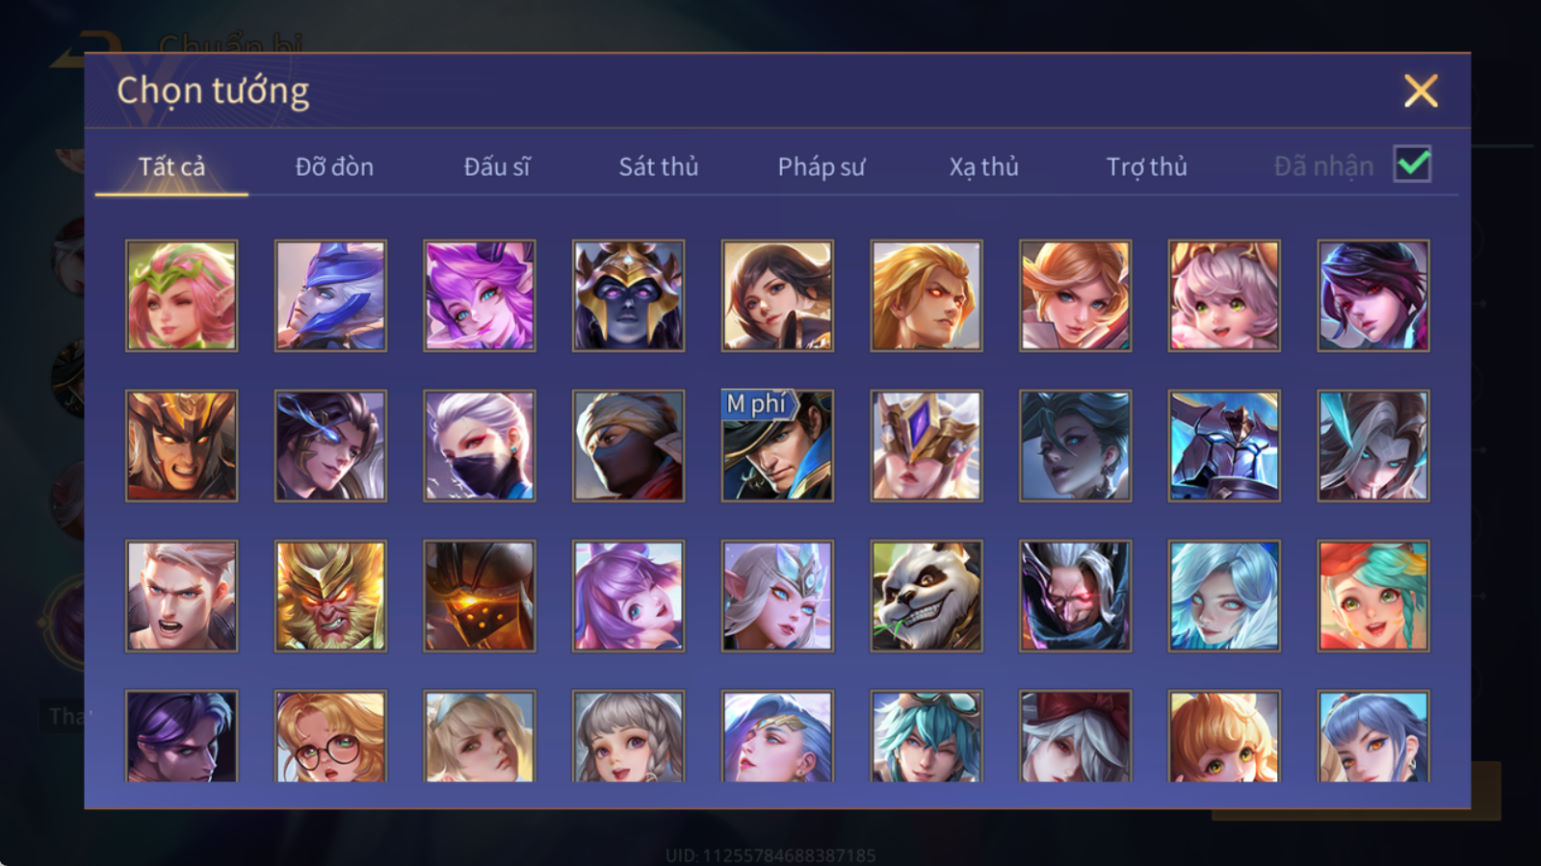Select the red-hat white-haired hero thumbnail
Image resolution: width=1541 pixels, height=866 pixels.
point(1075,736)
